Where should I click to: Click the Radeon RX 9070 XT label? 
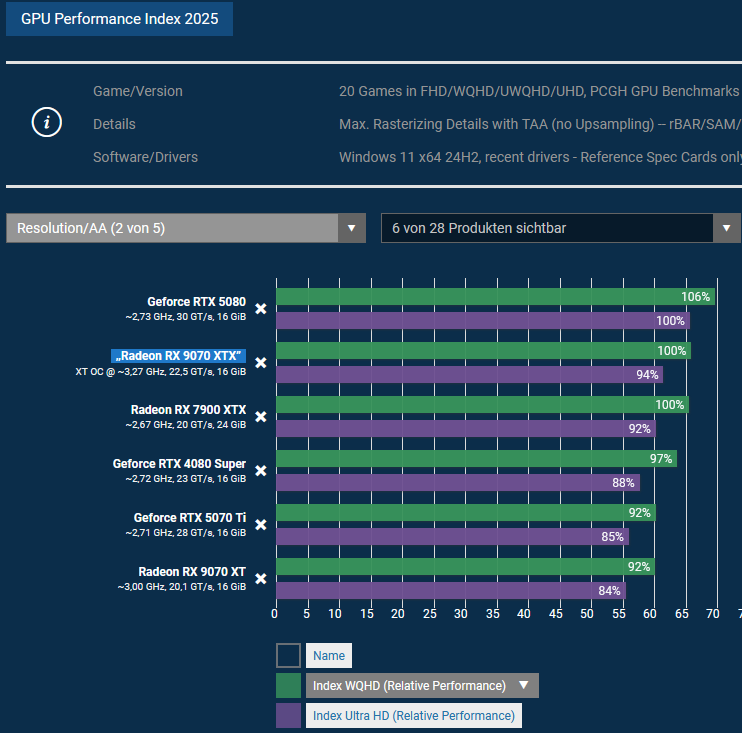click(x=192, y=572)
